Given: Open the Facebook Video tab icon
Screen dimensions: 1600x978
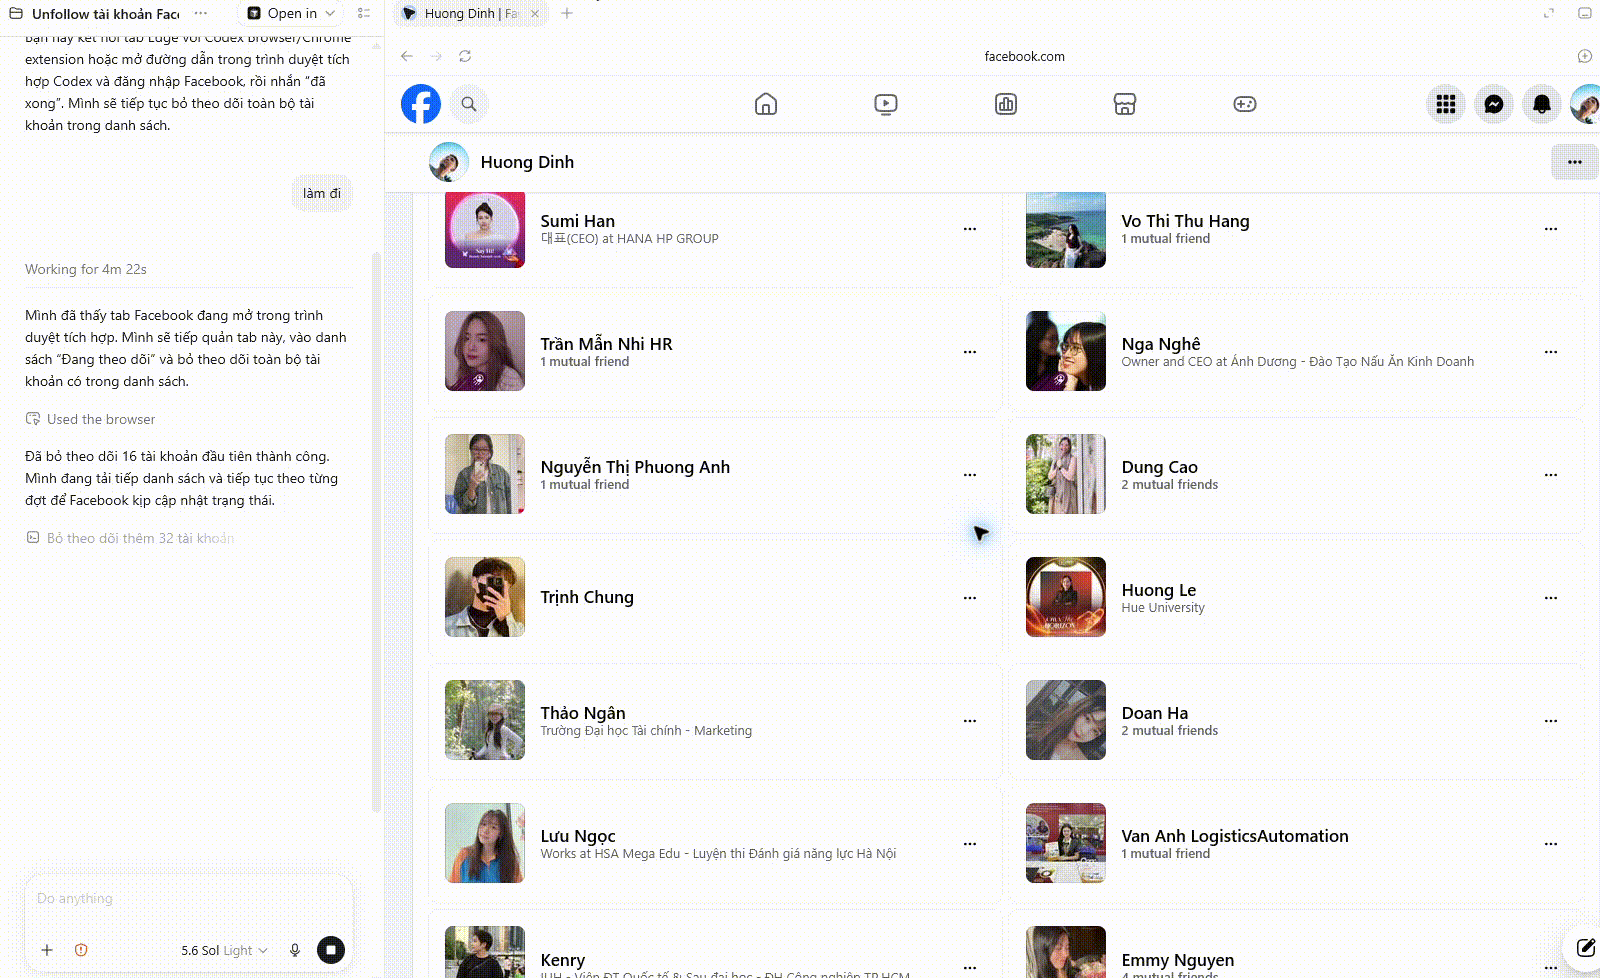Looking at the screenshot, I should point(886,104).
